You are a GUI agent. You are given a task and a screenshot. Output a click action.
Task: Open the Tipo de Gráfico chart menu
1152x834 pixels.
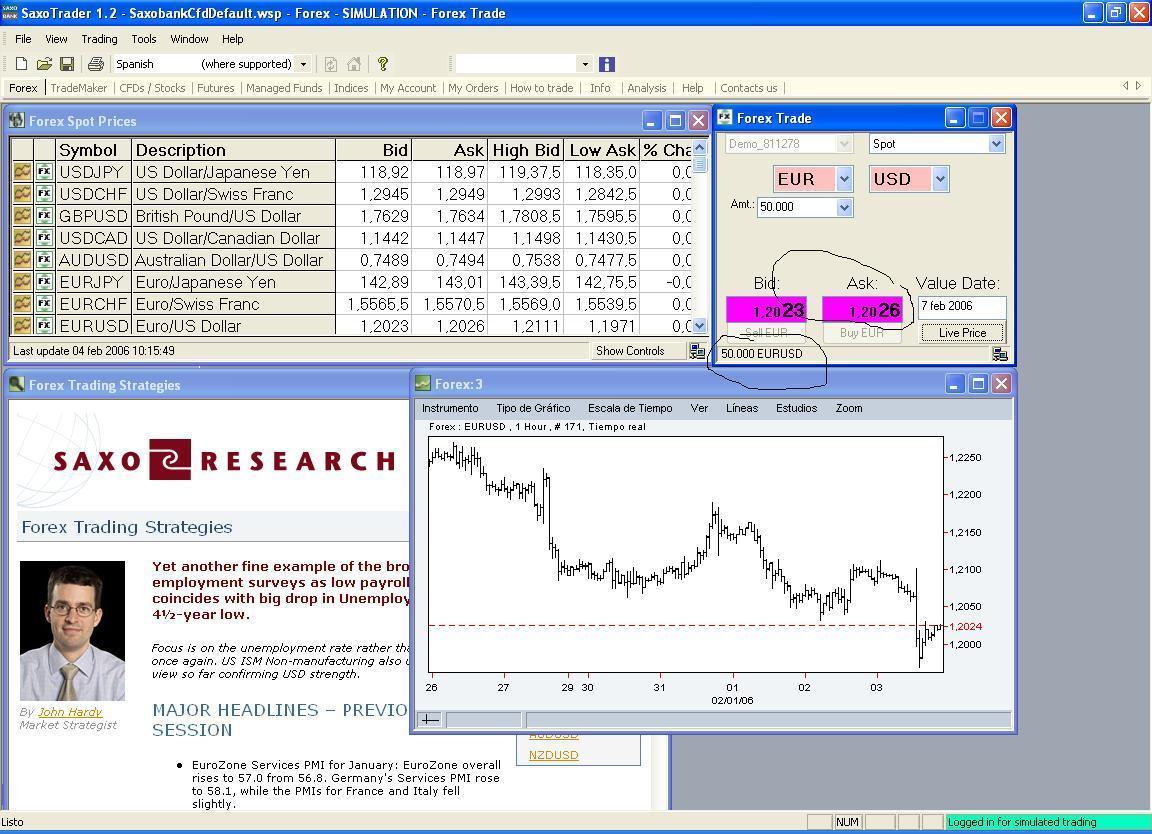(x=533, y=408)
